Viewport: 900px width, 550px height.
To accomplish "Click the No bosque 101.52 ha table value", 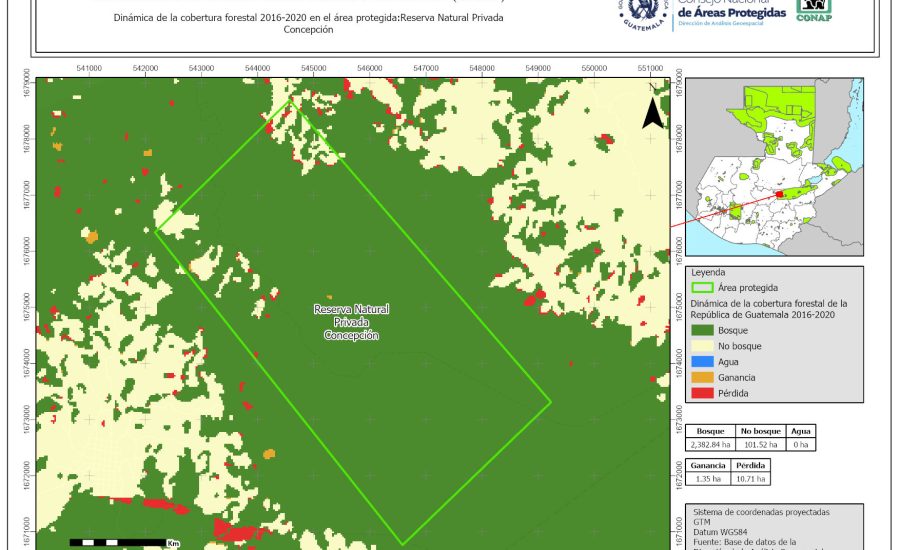I will coord(761,444).
